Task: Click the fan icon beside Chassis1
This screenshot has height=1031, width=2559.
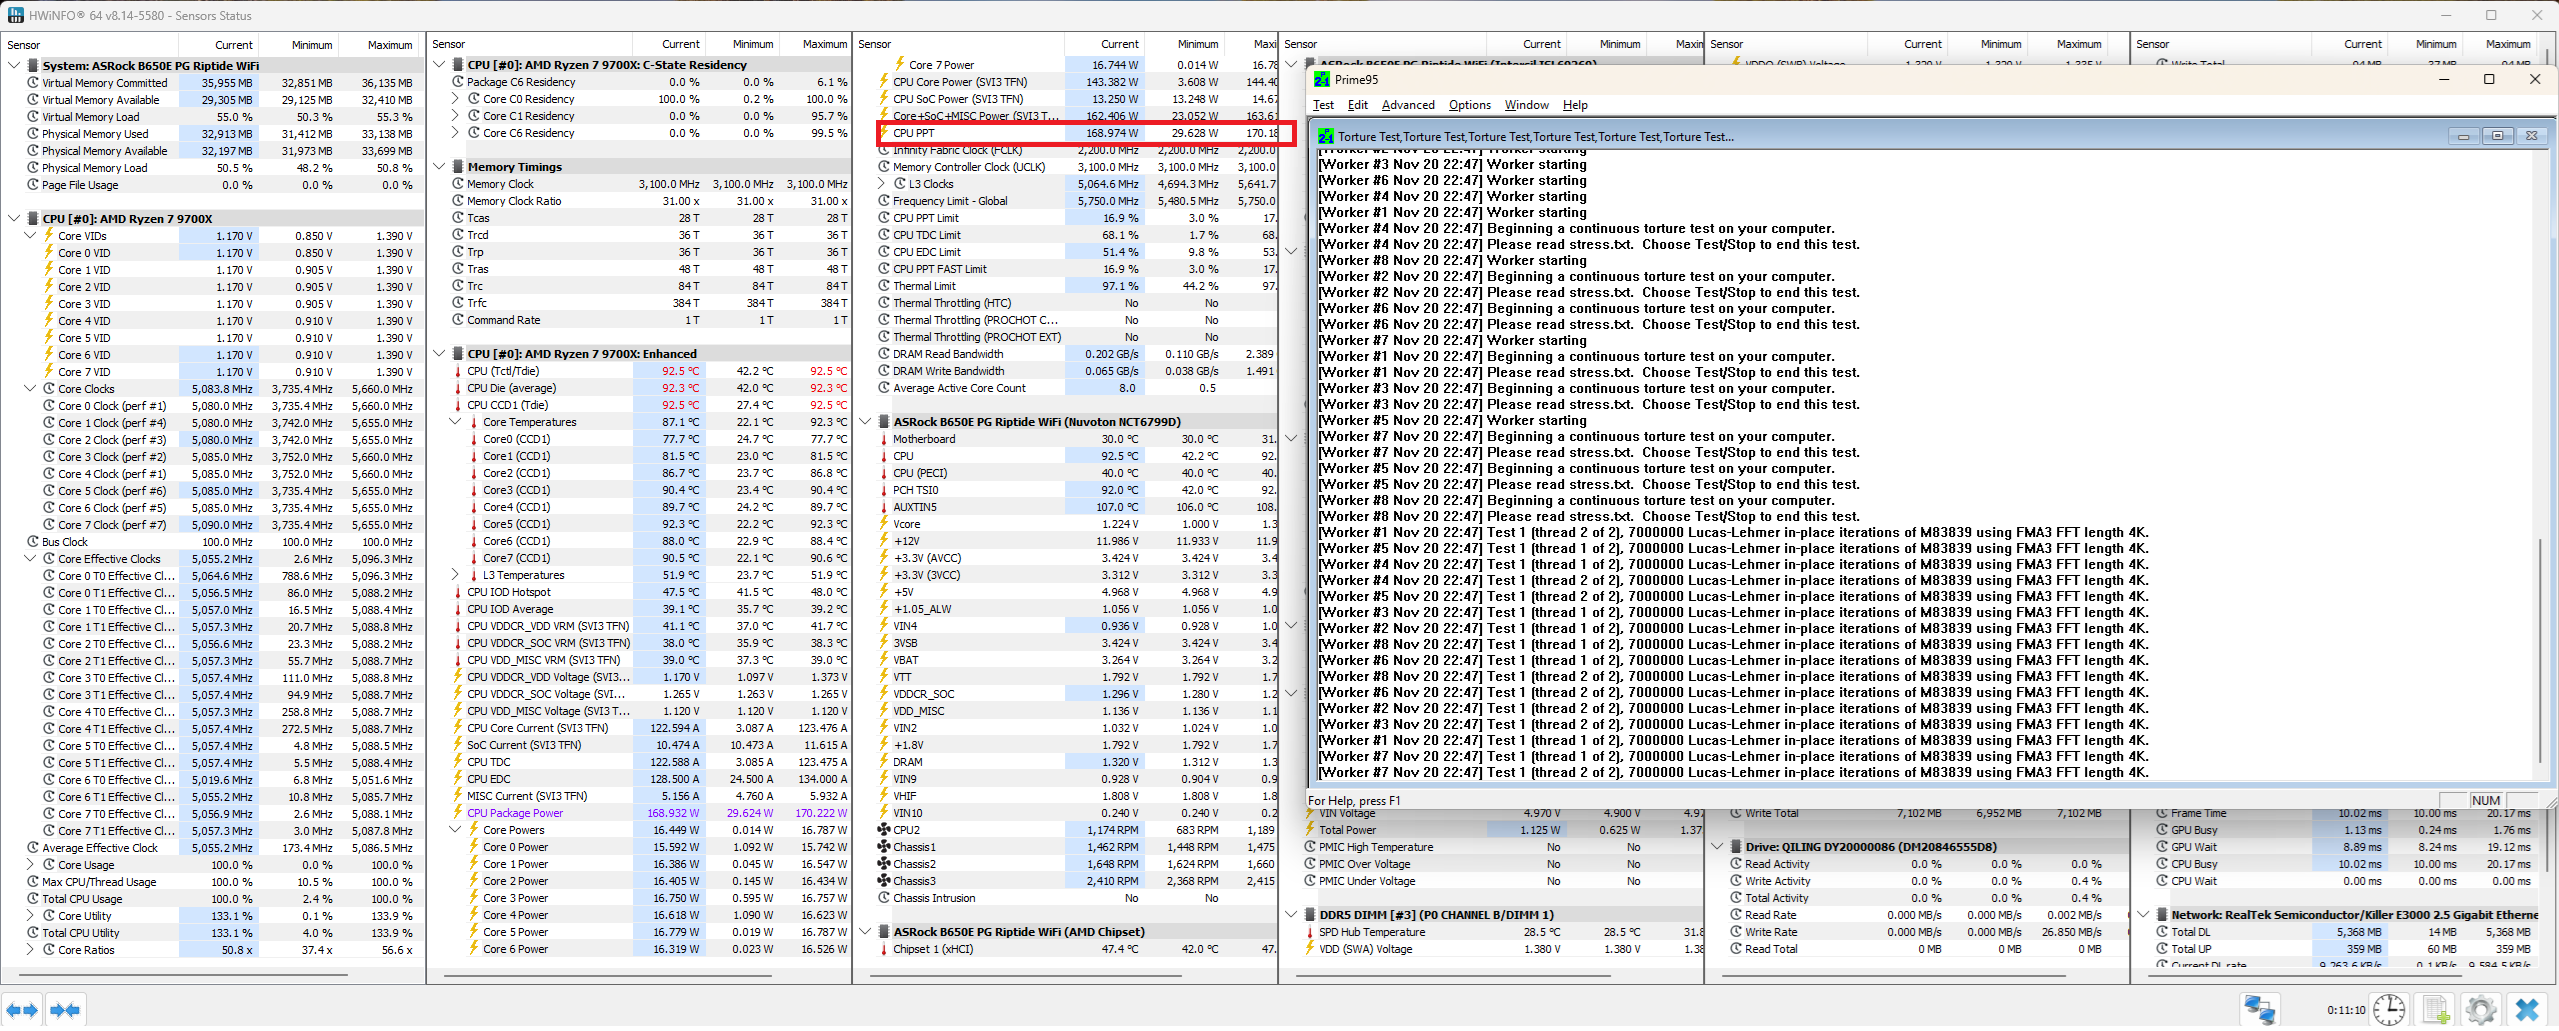Action: (884, 847)
